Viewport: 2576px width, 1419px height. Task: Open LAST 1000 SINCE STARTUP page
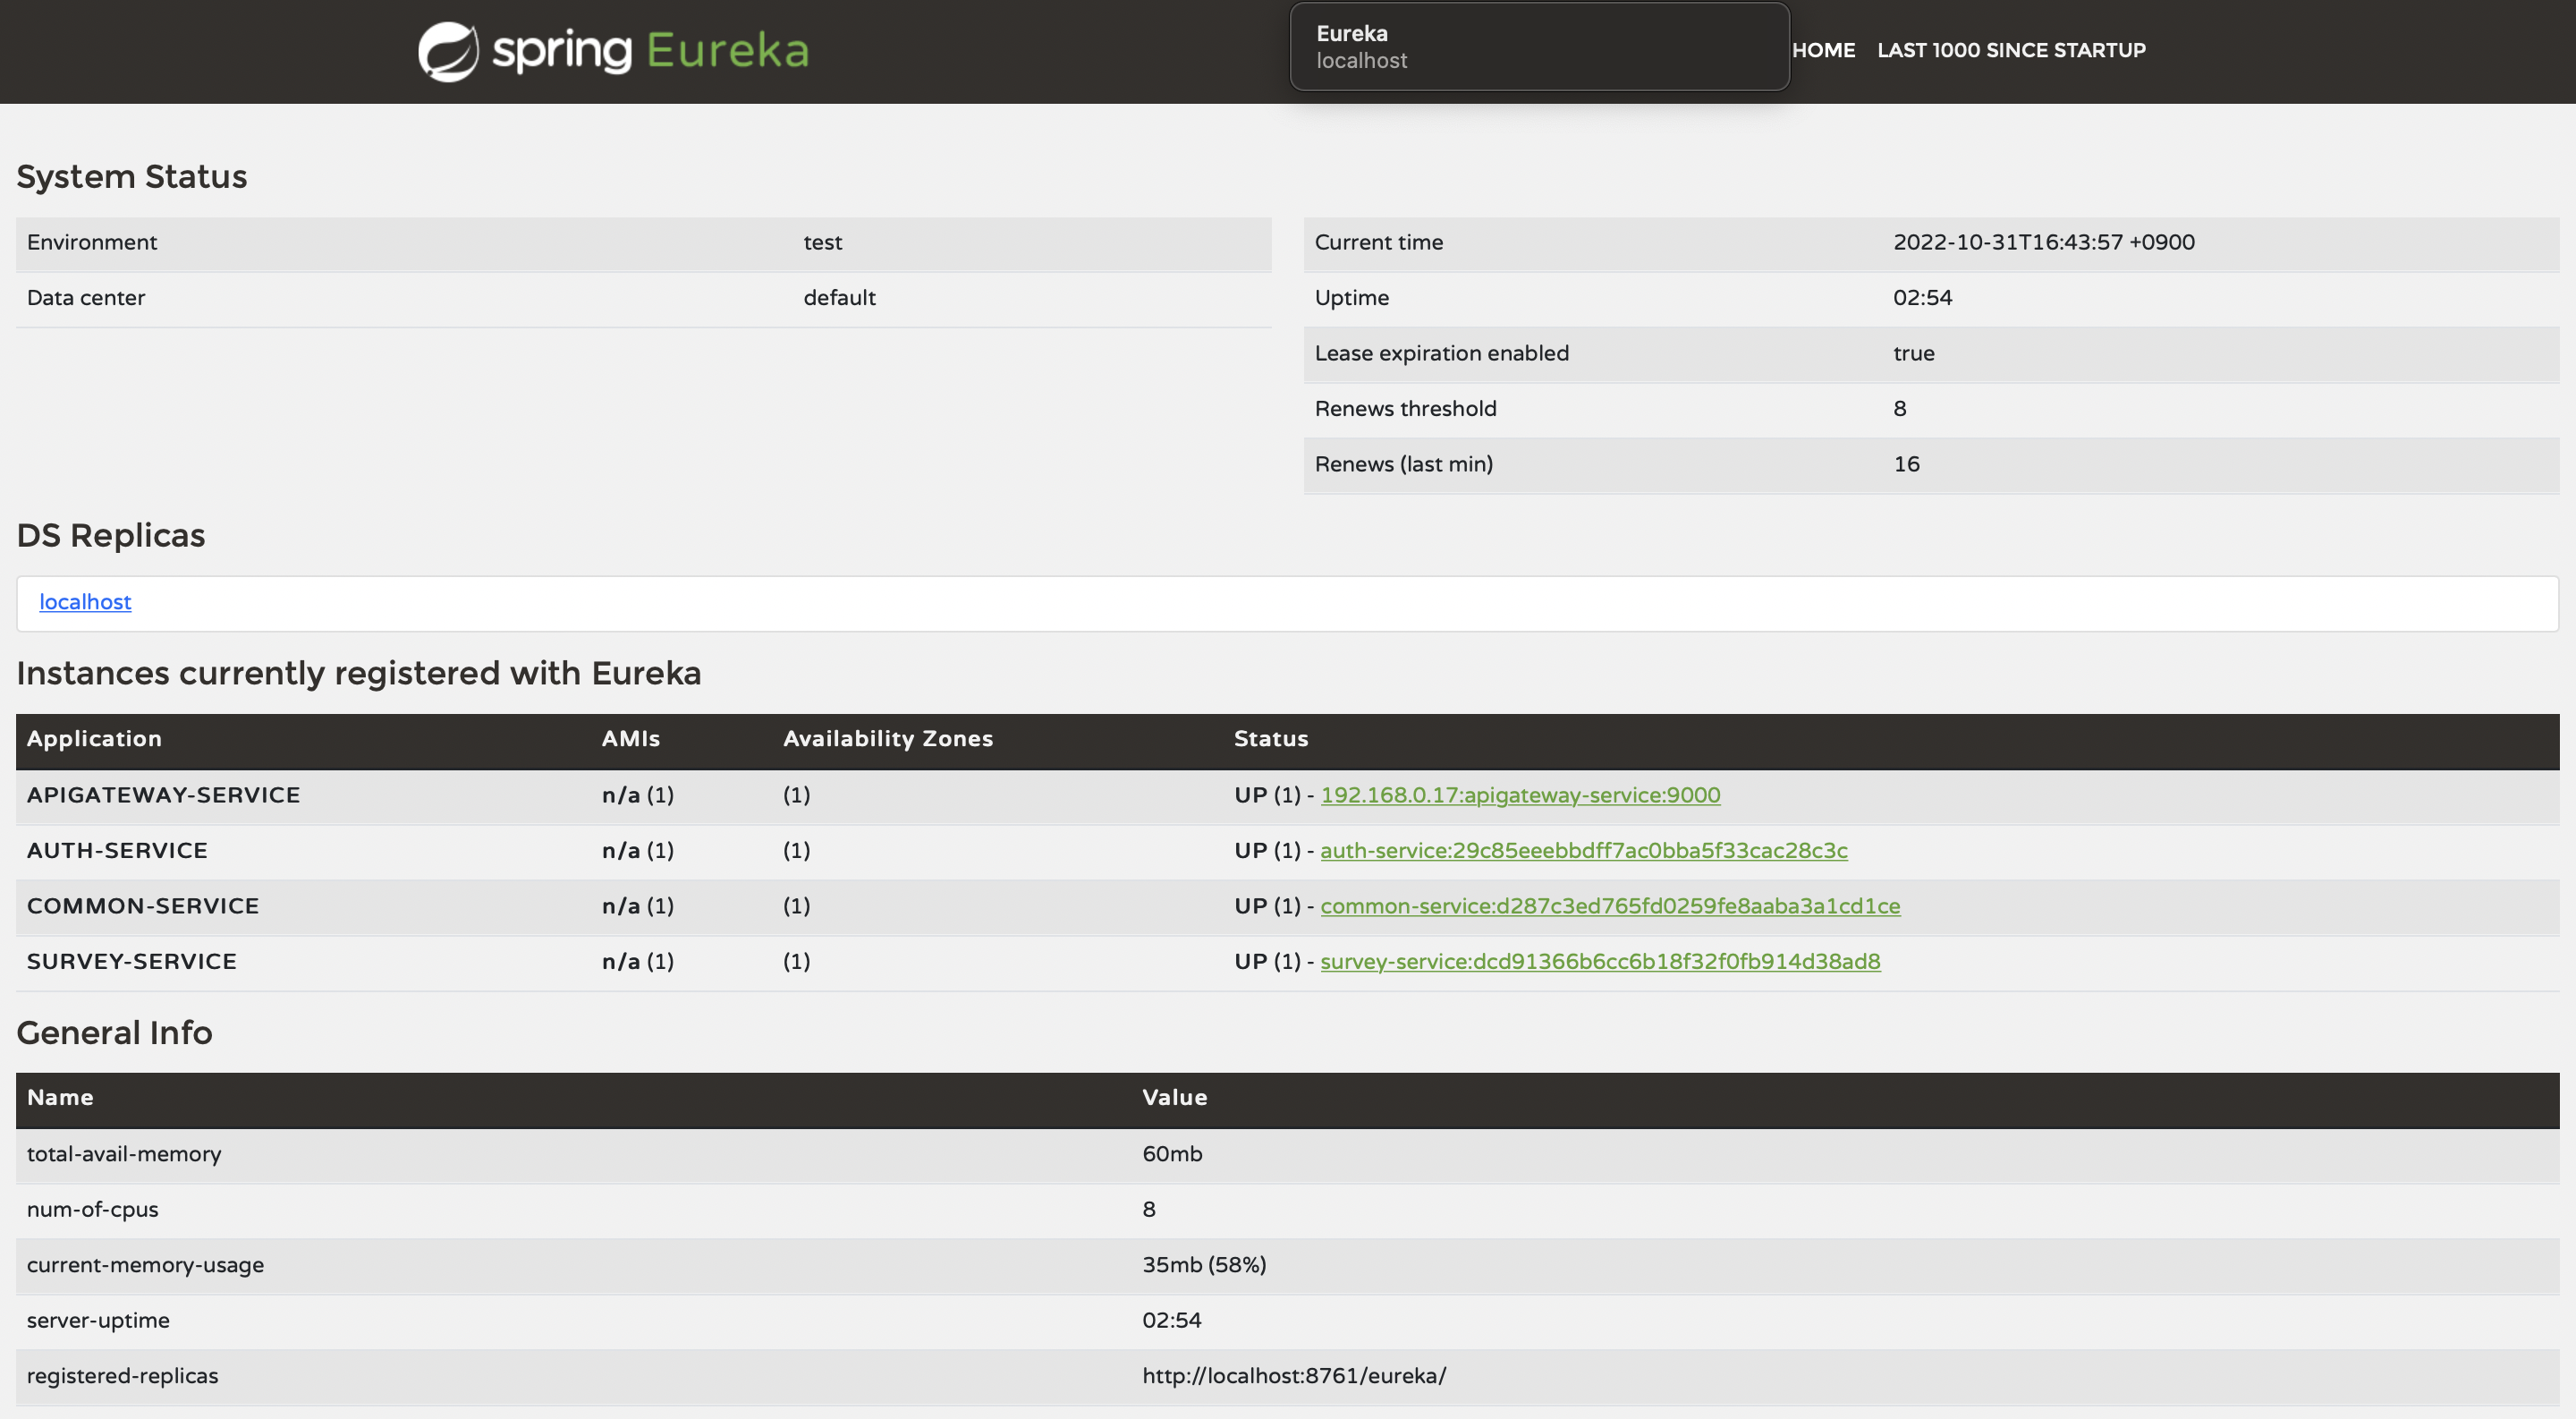point(2011,50)
